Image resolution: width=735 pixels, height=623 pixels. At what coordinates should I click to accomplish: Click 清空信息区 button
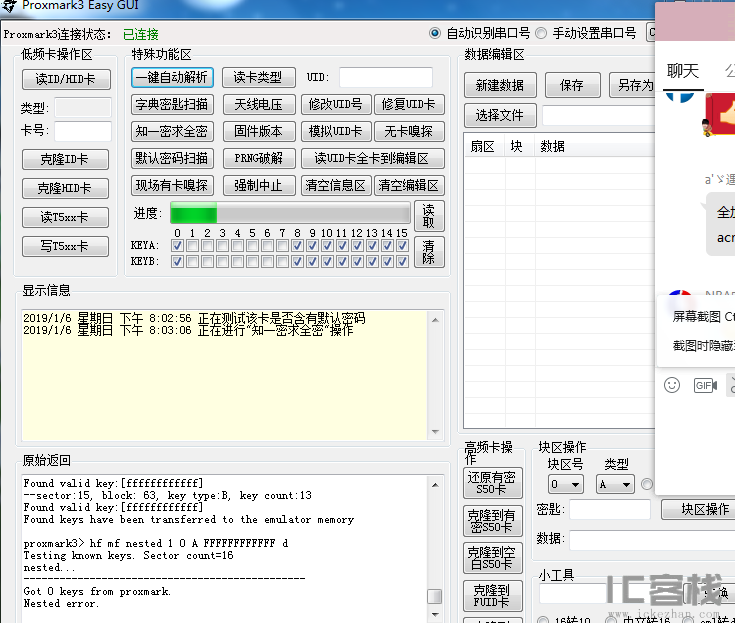[336, 186]
